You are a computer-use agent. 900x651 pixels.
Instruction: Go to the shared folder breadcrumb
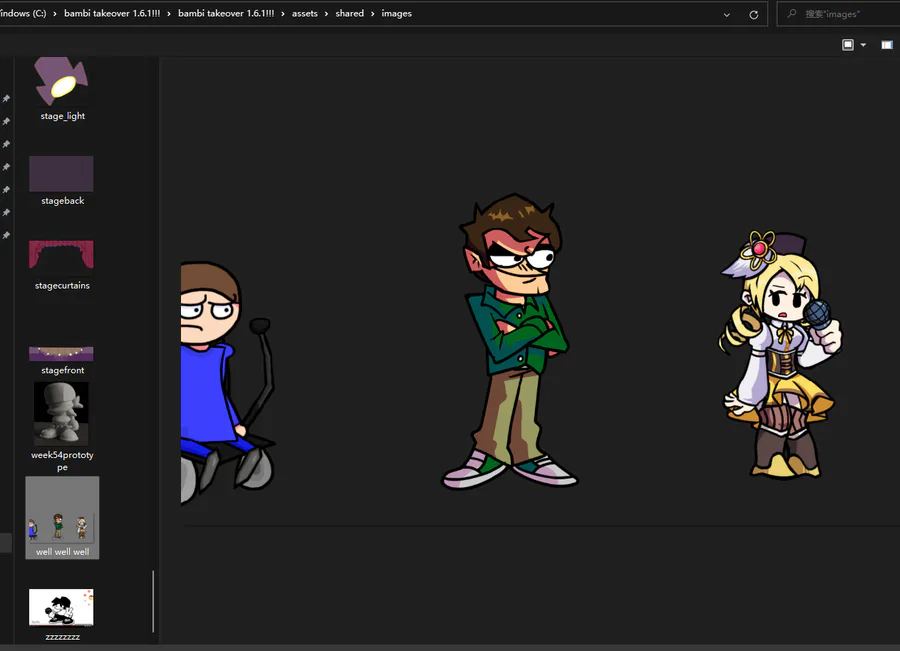click(x=350, y=13)
